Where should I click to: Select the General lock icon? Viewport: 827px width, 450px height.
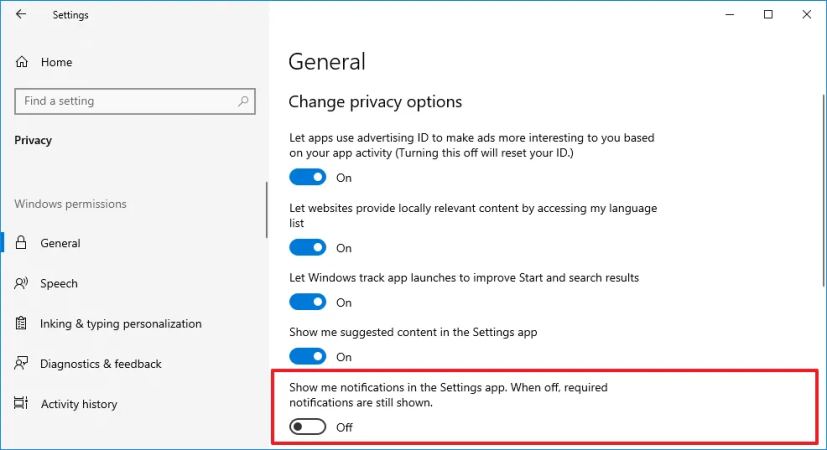[x=21, y=243]
